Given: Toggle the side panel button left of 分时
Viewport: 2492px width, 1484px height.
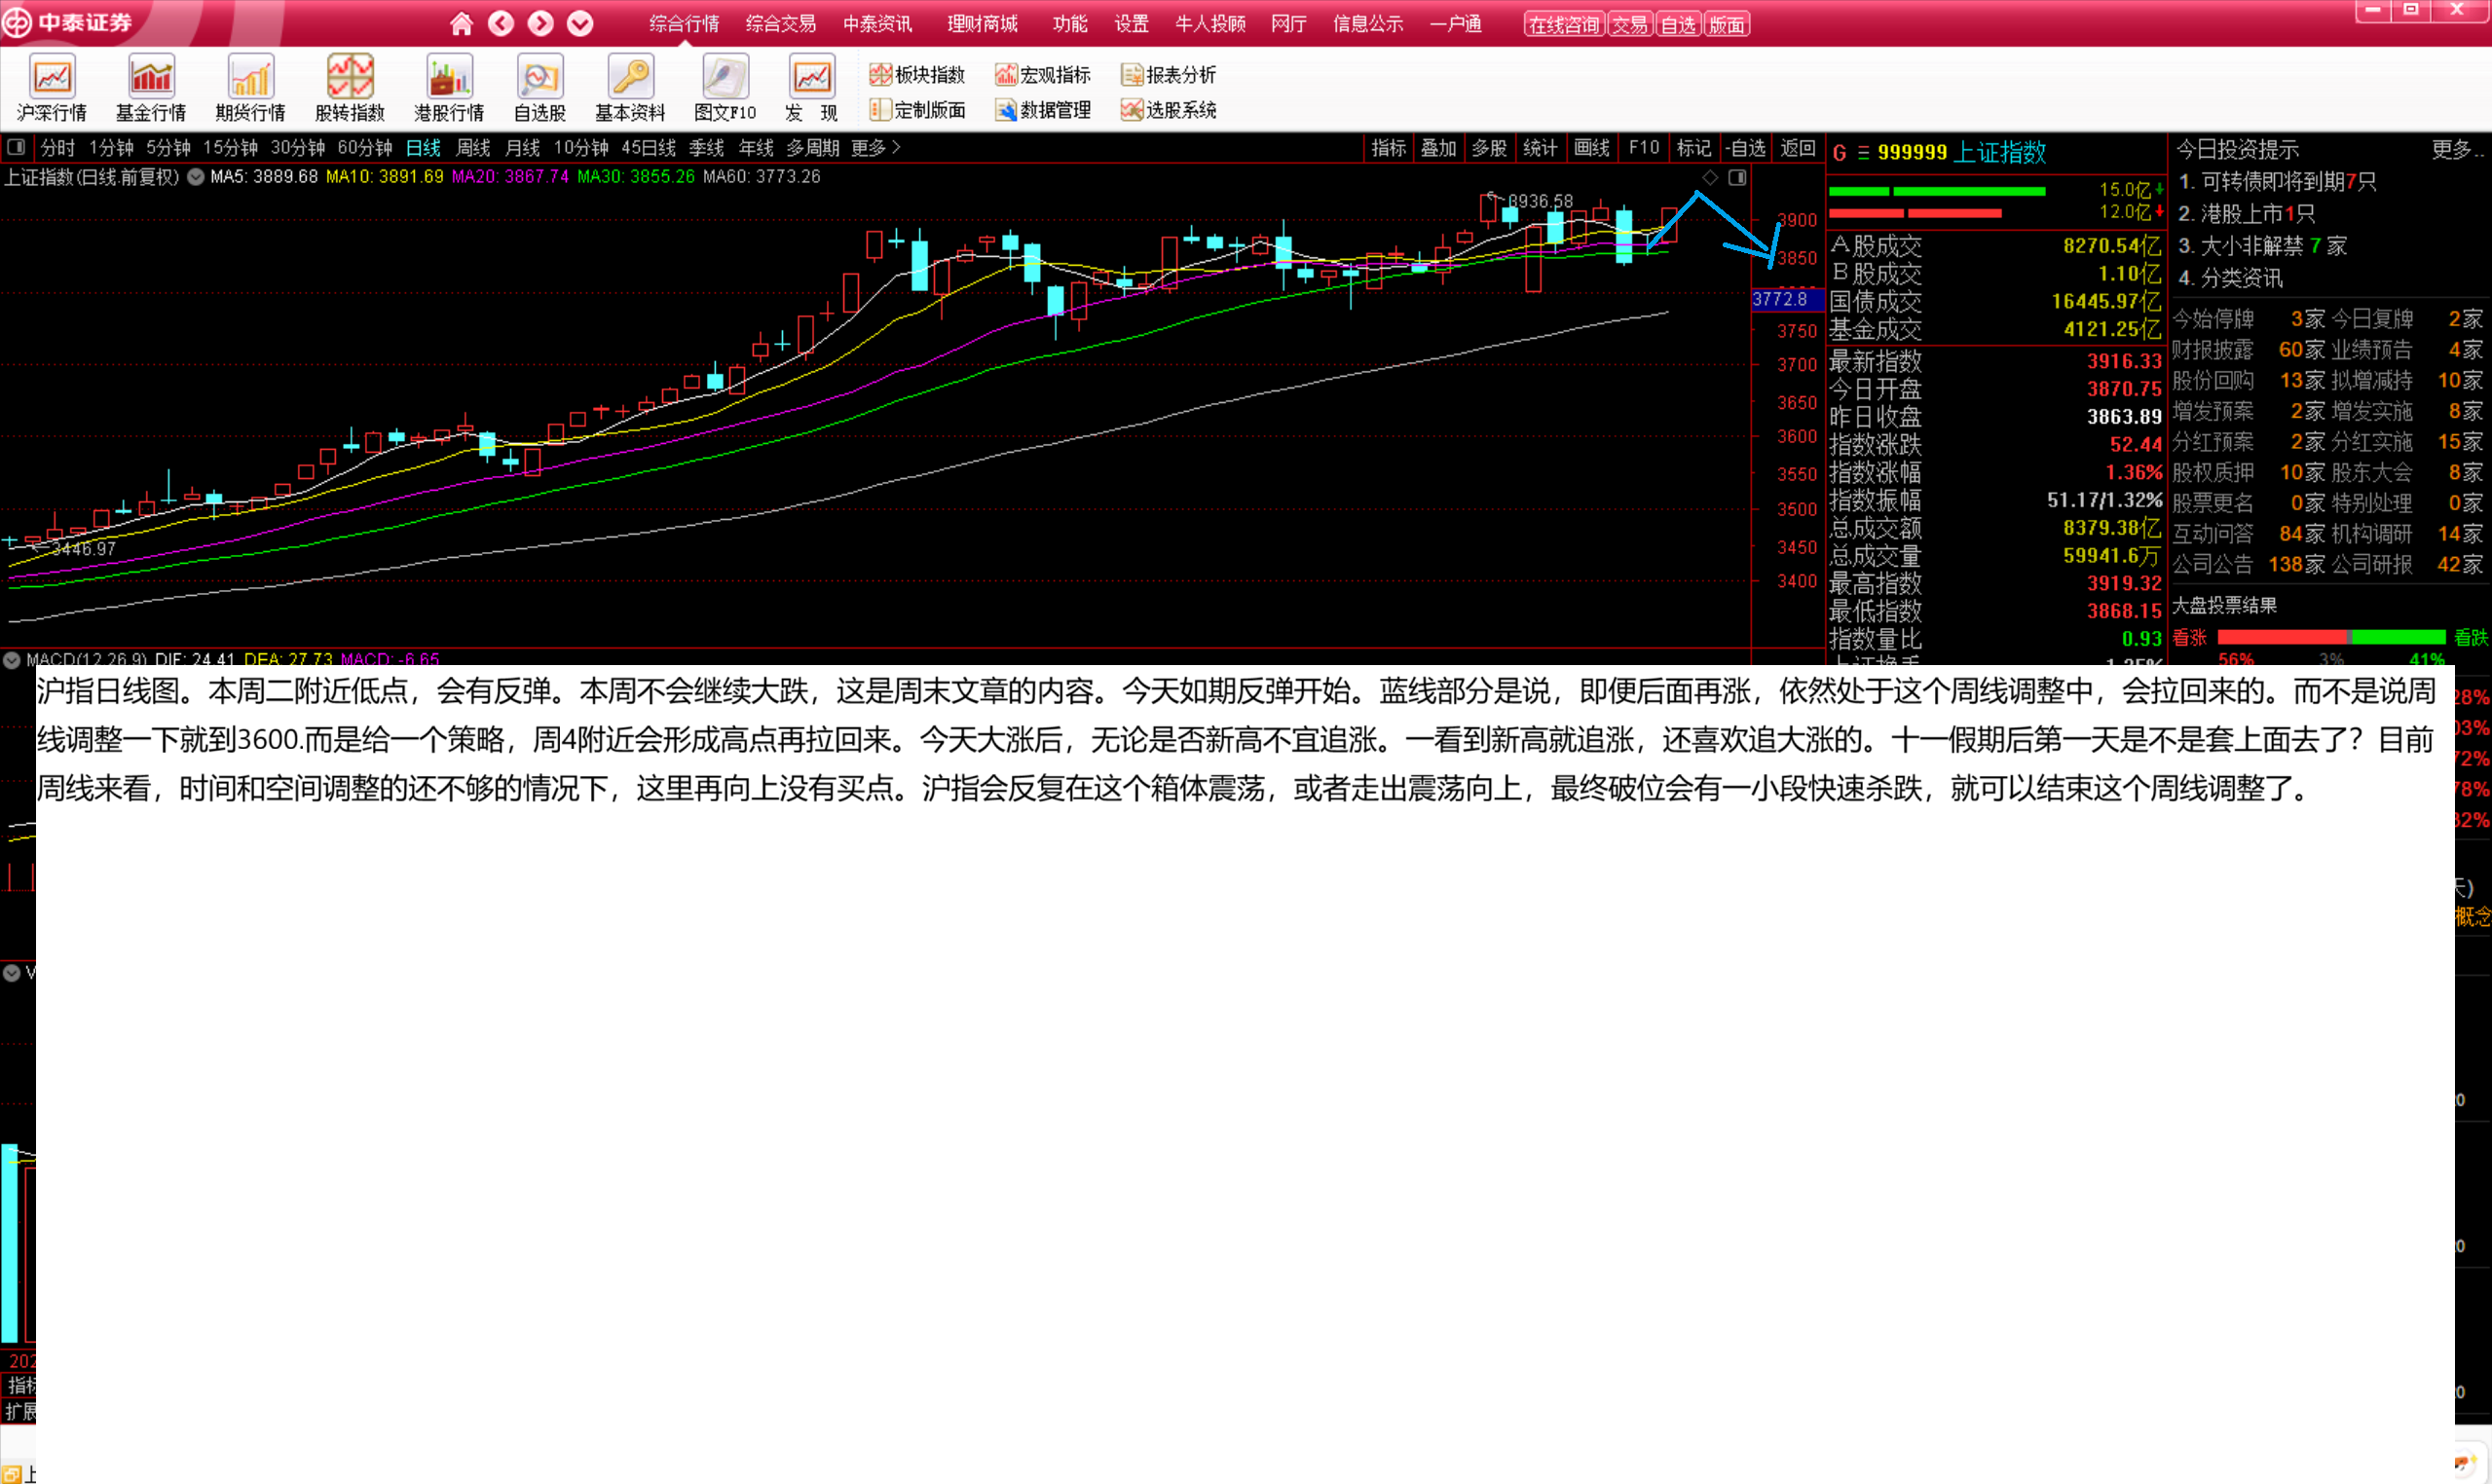Looking at the screenshot, I should point(16,148).
